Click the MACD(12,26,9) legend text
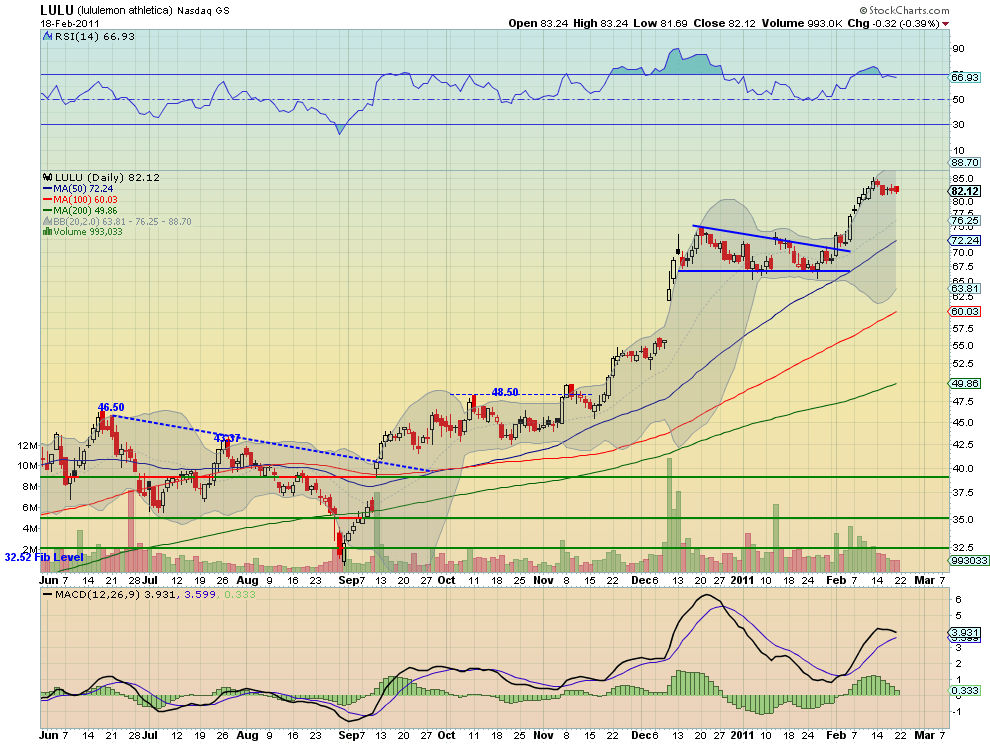Screen dimensions: 990x744 click(x=98, y=594)
